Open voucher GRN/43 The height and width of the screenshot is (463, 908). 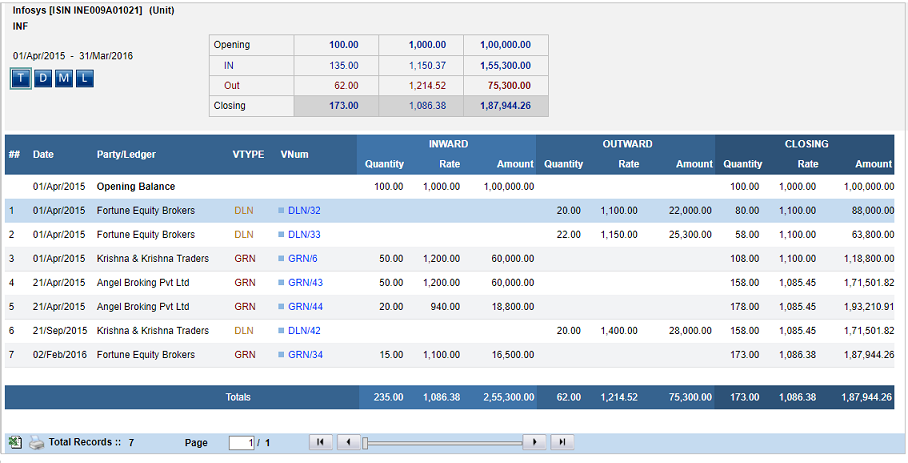(305, 282)
